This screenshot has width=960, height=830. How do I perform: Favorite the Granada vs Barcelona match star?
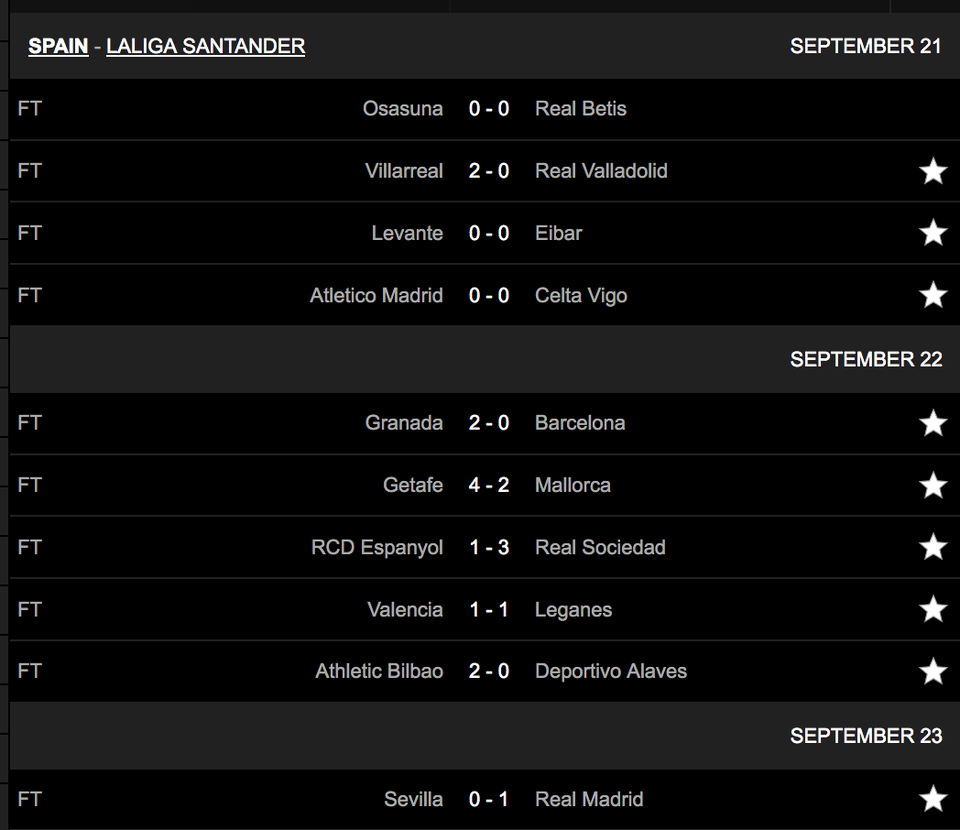click(x=933, y=423)
